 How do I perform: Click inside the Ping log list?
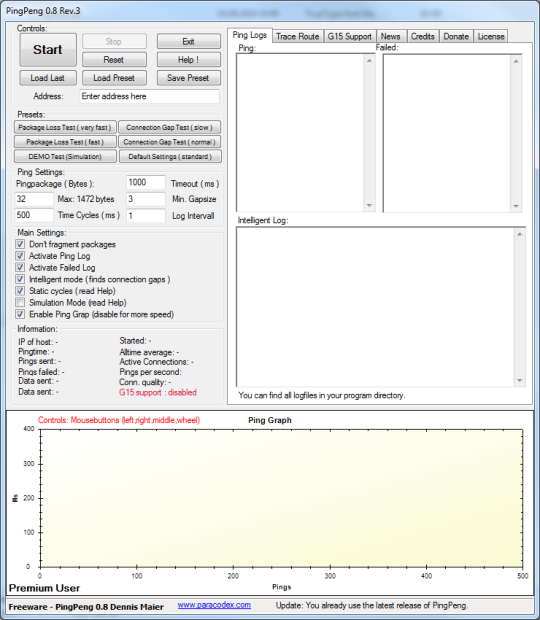click(300, 132)
